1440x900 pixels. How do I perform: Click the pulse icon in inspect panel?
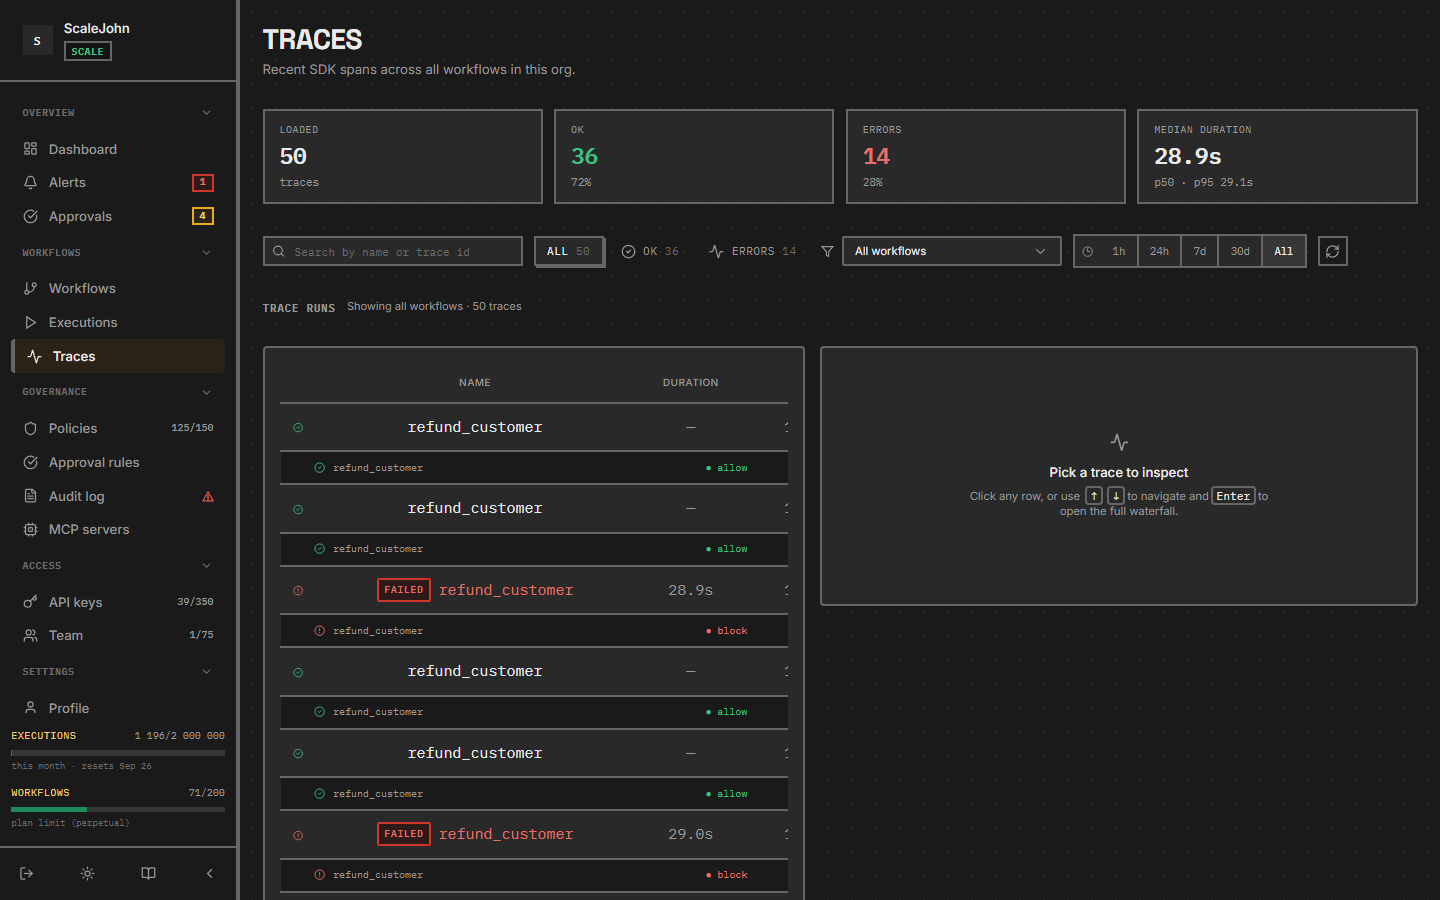pyautogui.click(x=1119, y=442)
